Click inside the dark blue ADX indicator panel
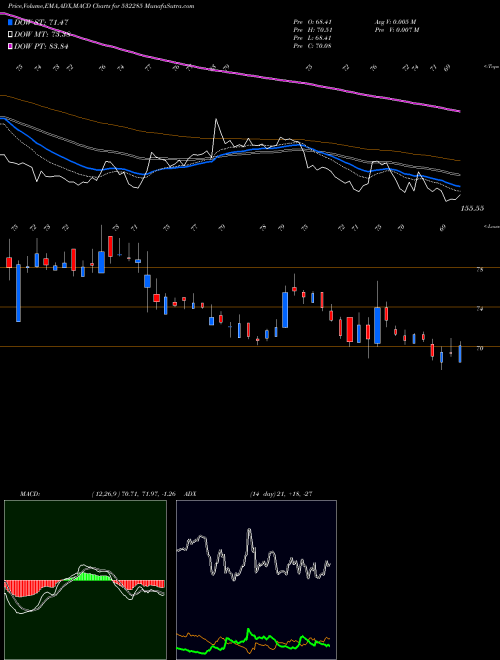The image size is (500, 660). pos(256,580)
